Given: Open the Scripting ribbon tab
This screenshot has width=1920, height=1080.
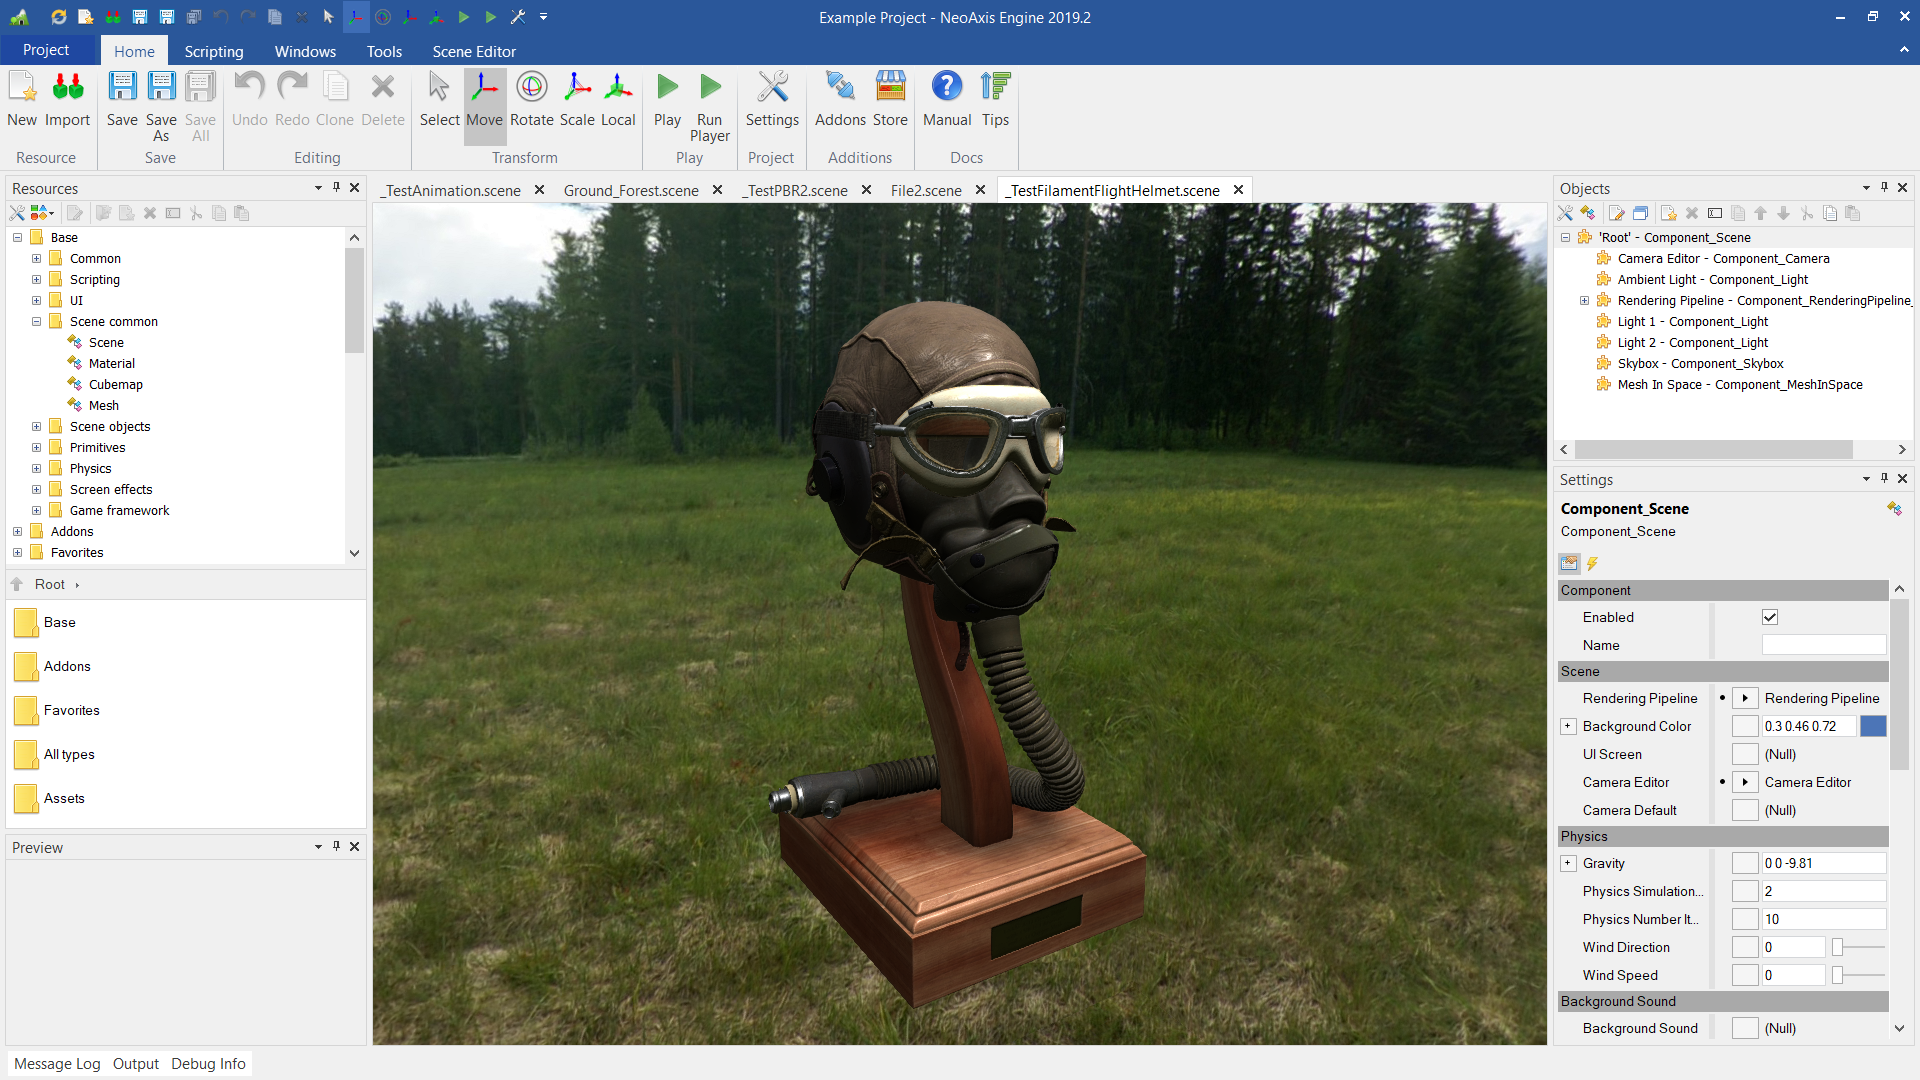Looking at the screenshot, I should (x=213, y=51).
